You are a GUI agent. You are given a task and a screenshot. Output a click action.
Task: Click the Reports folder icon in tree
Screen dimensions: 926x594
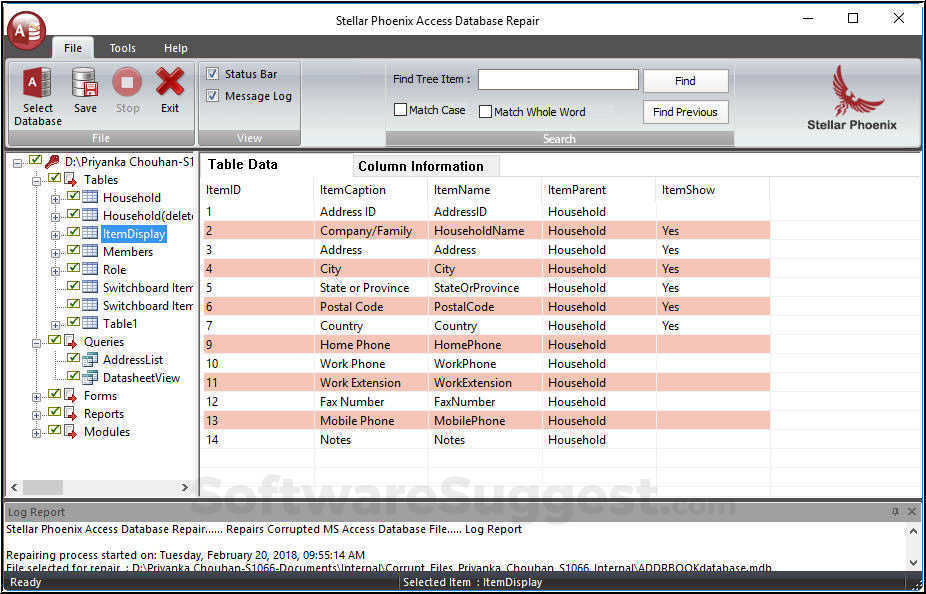tap(71, 414)
